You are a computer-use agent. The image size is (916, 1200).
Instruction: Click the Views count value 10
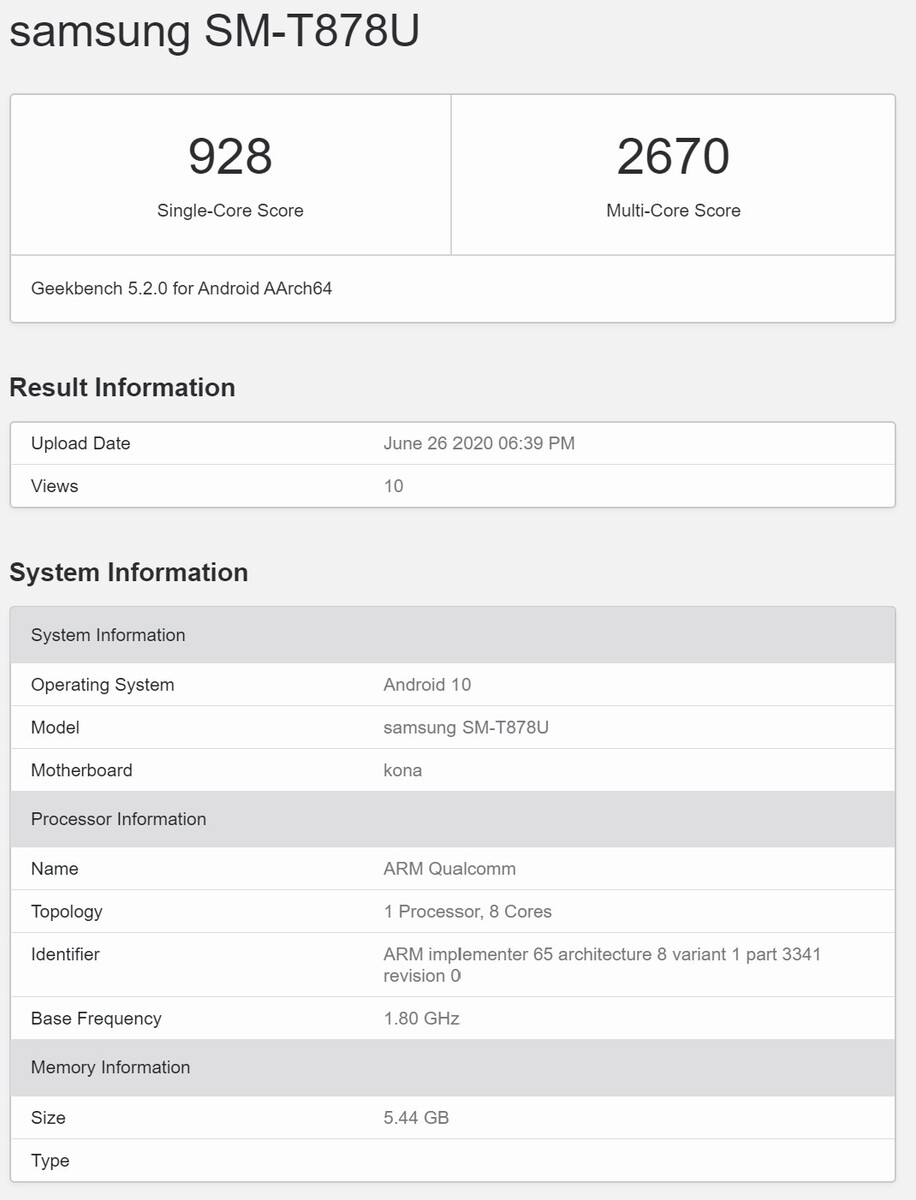393,486
